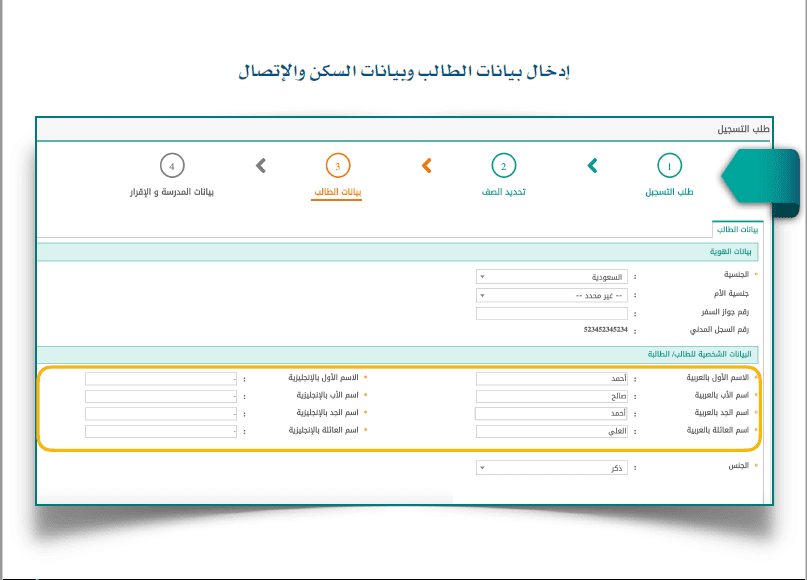This screenshot has width=807, height=580.
Task: Open the الجنس dropdown showing ذكر
Action: point(552,468)
